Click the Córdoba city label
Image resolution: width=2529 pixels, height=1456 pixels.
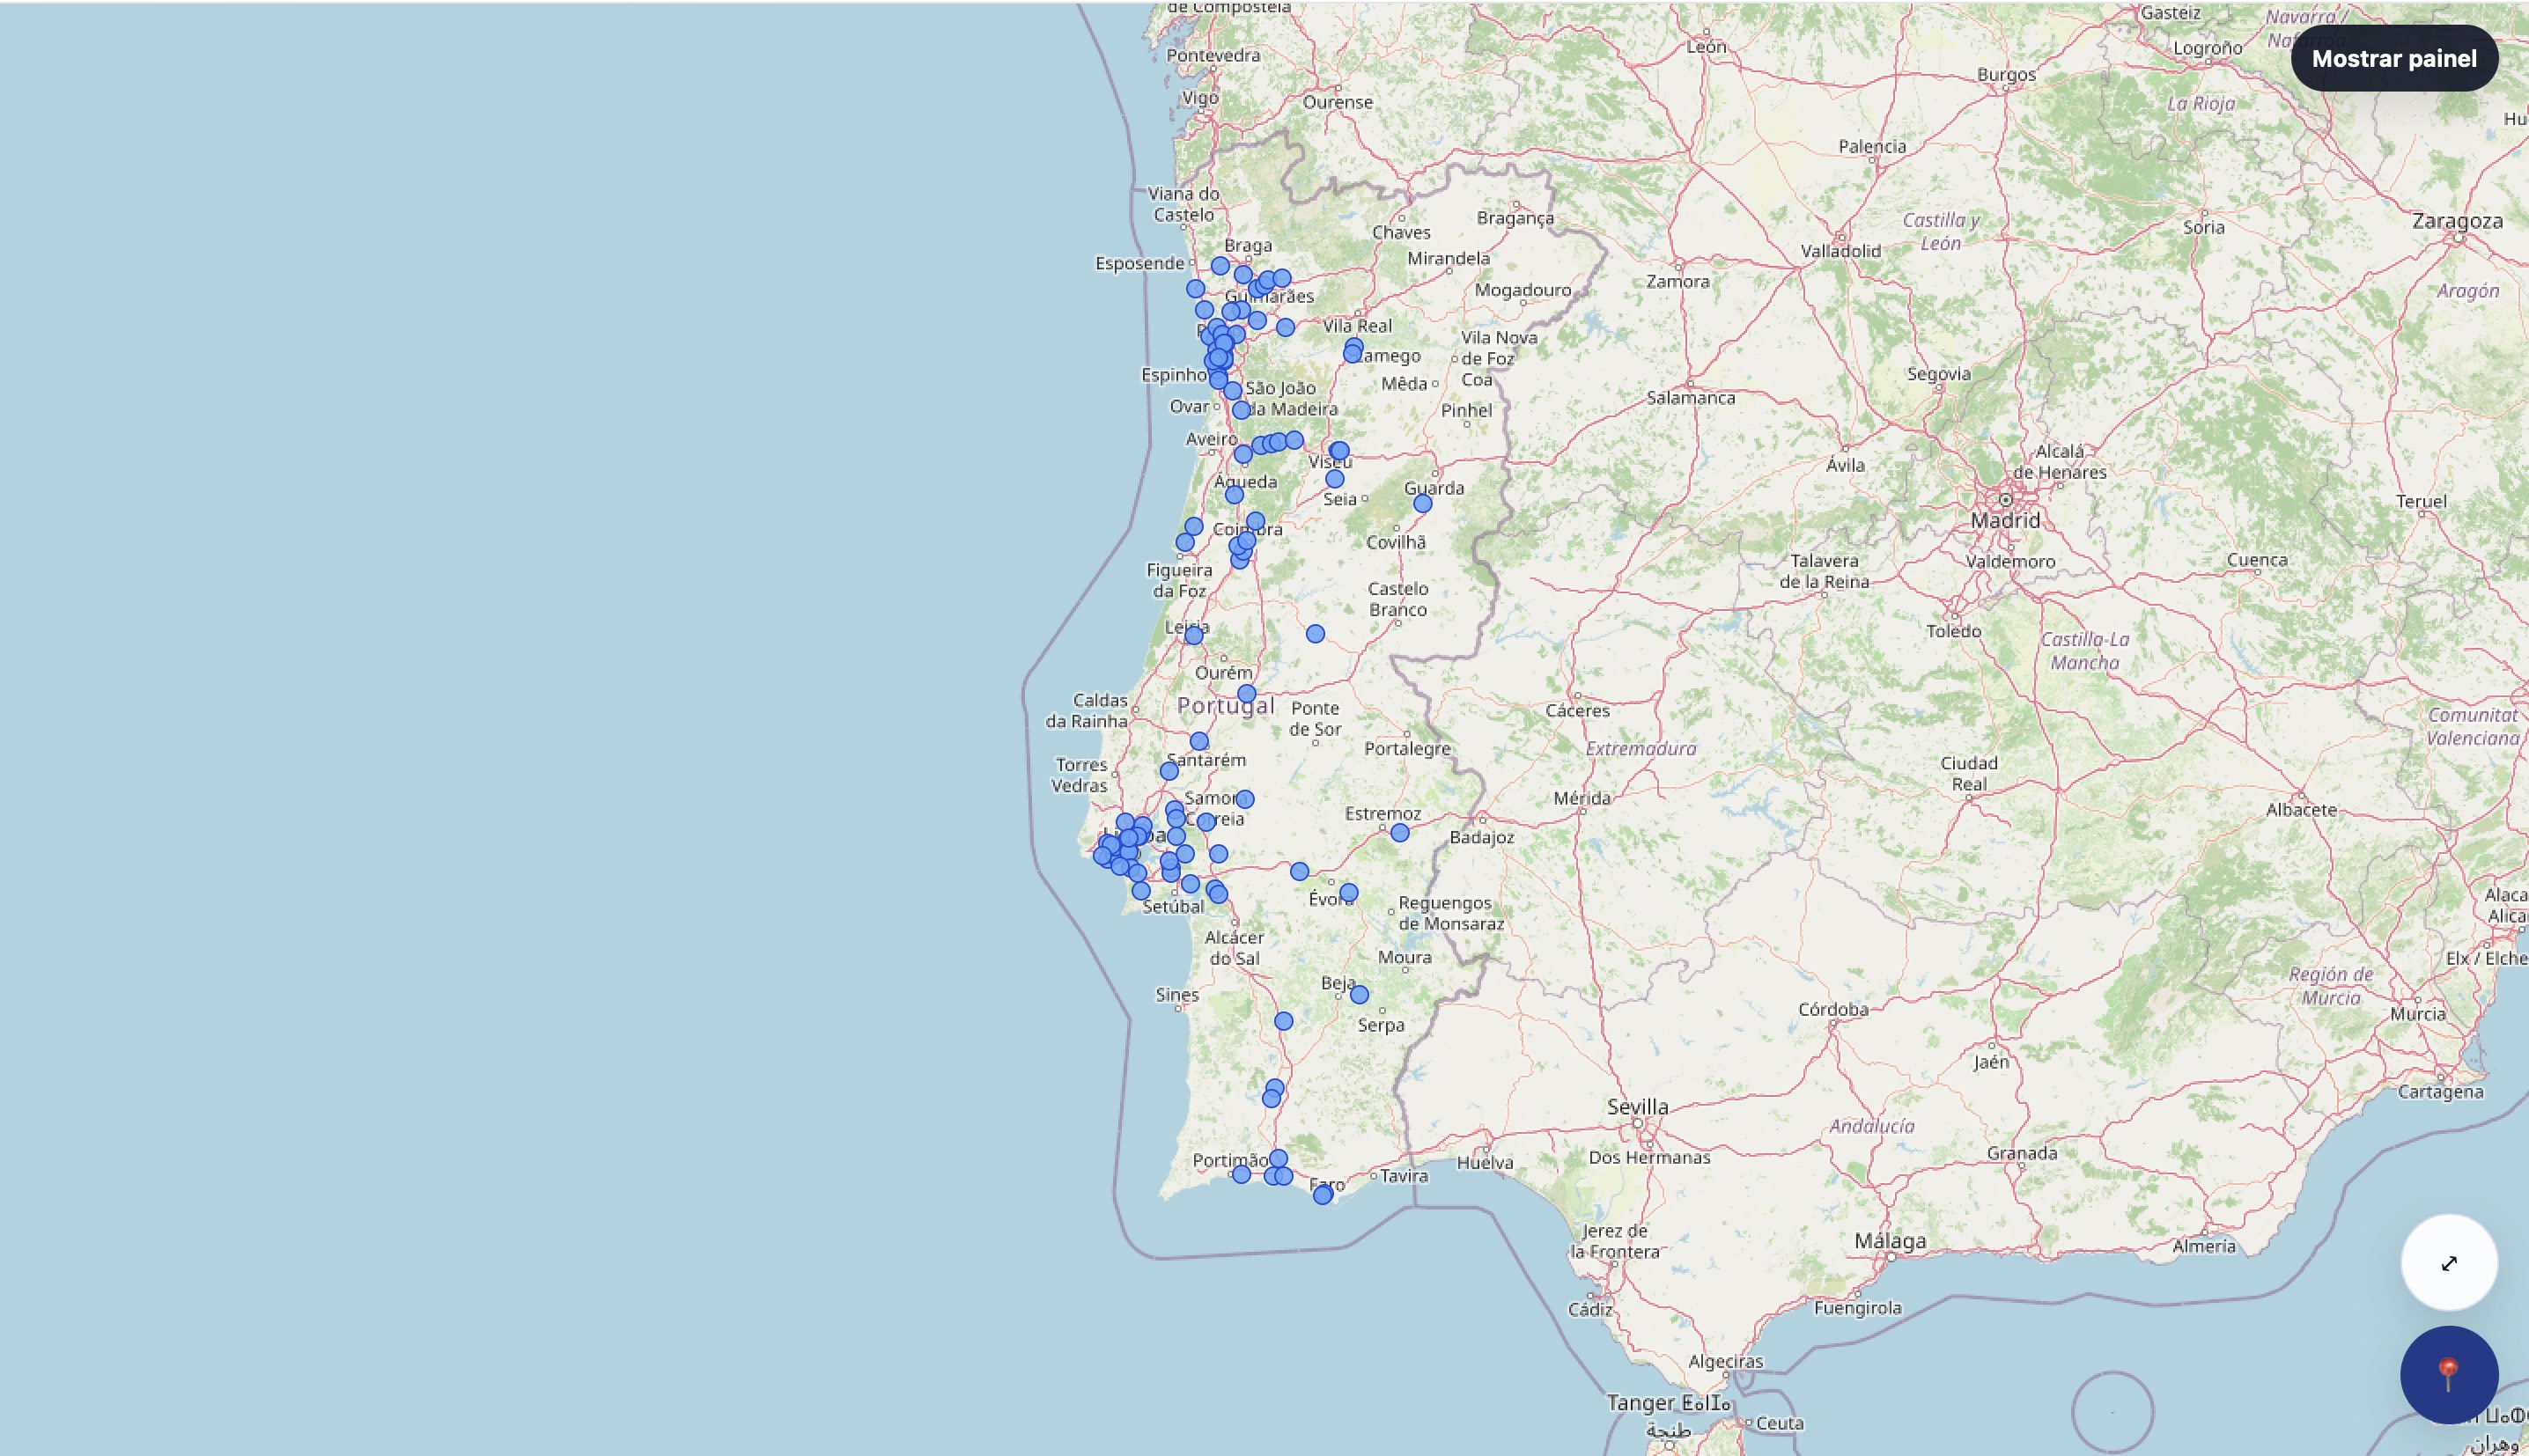(1833, 1010)
